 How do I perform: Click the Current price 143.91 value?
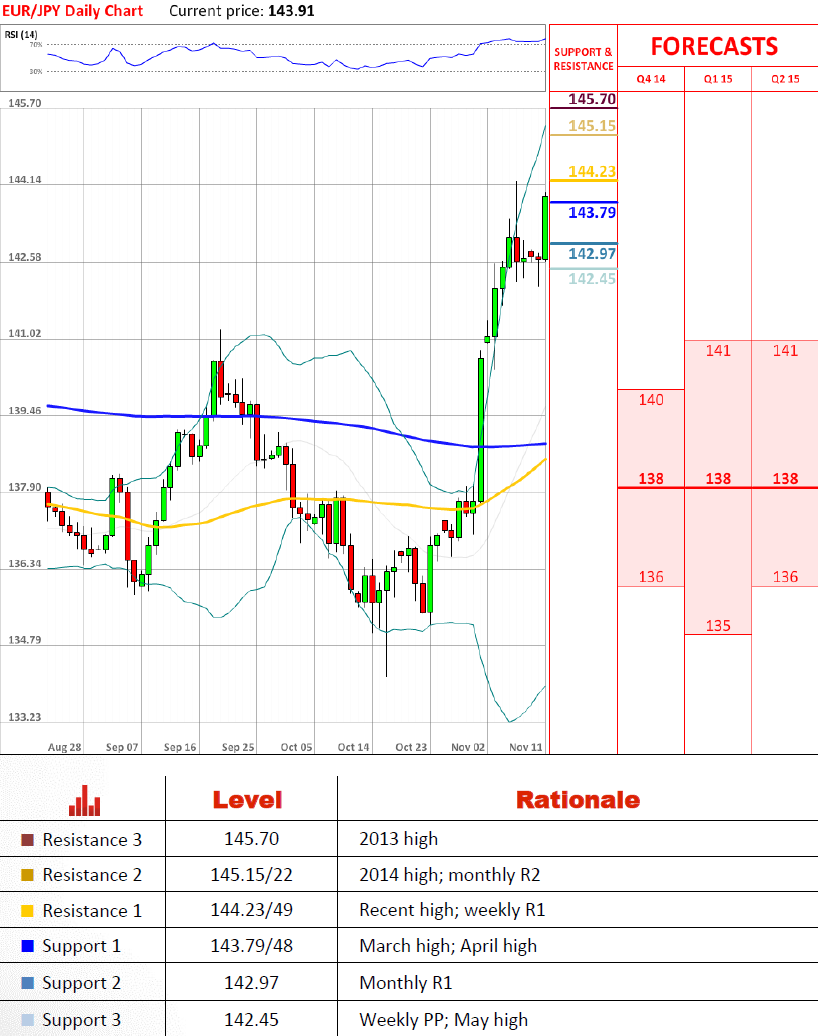(x=291, y=11)
